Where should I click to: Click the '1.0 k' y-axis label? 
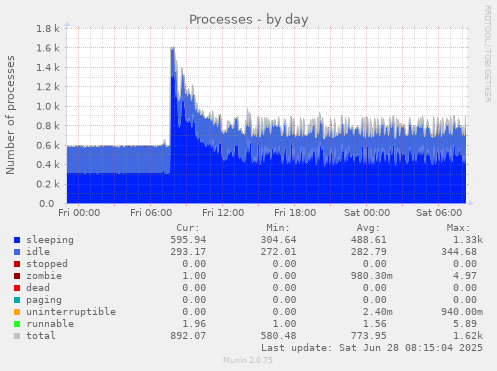(x=48, y=107)
